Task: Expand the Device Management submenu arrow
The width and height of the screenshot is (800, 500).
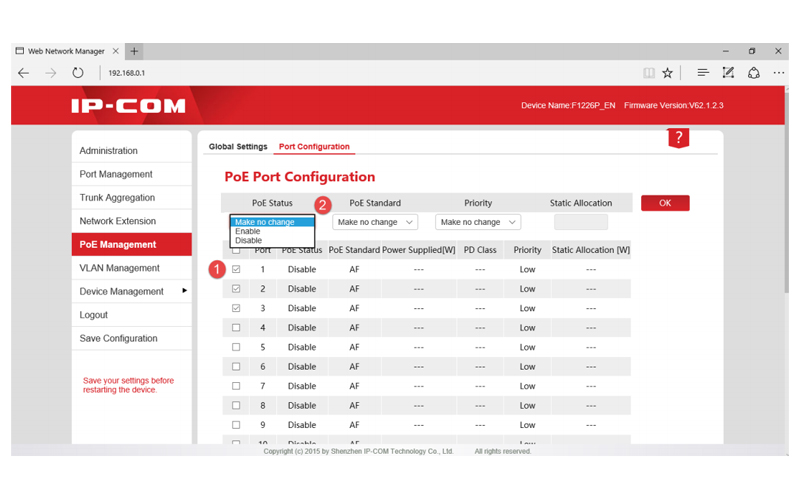Action: [x=184, y=290]
